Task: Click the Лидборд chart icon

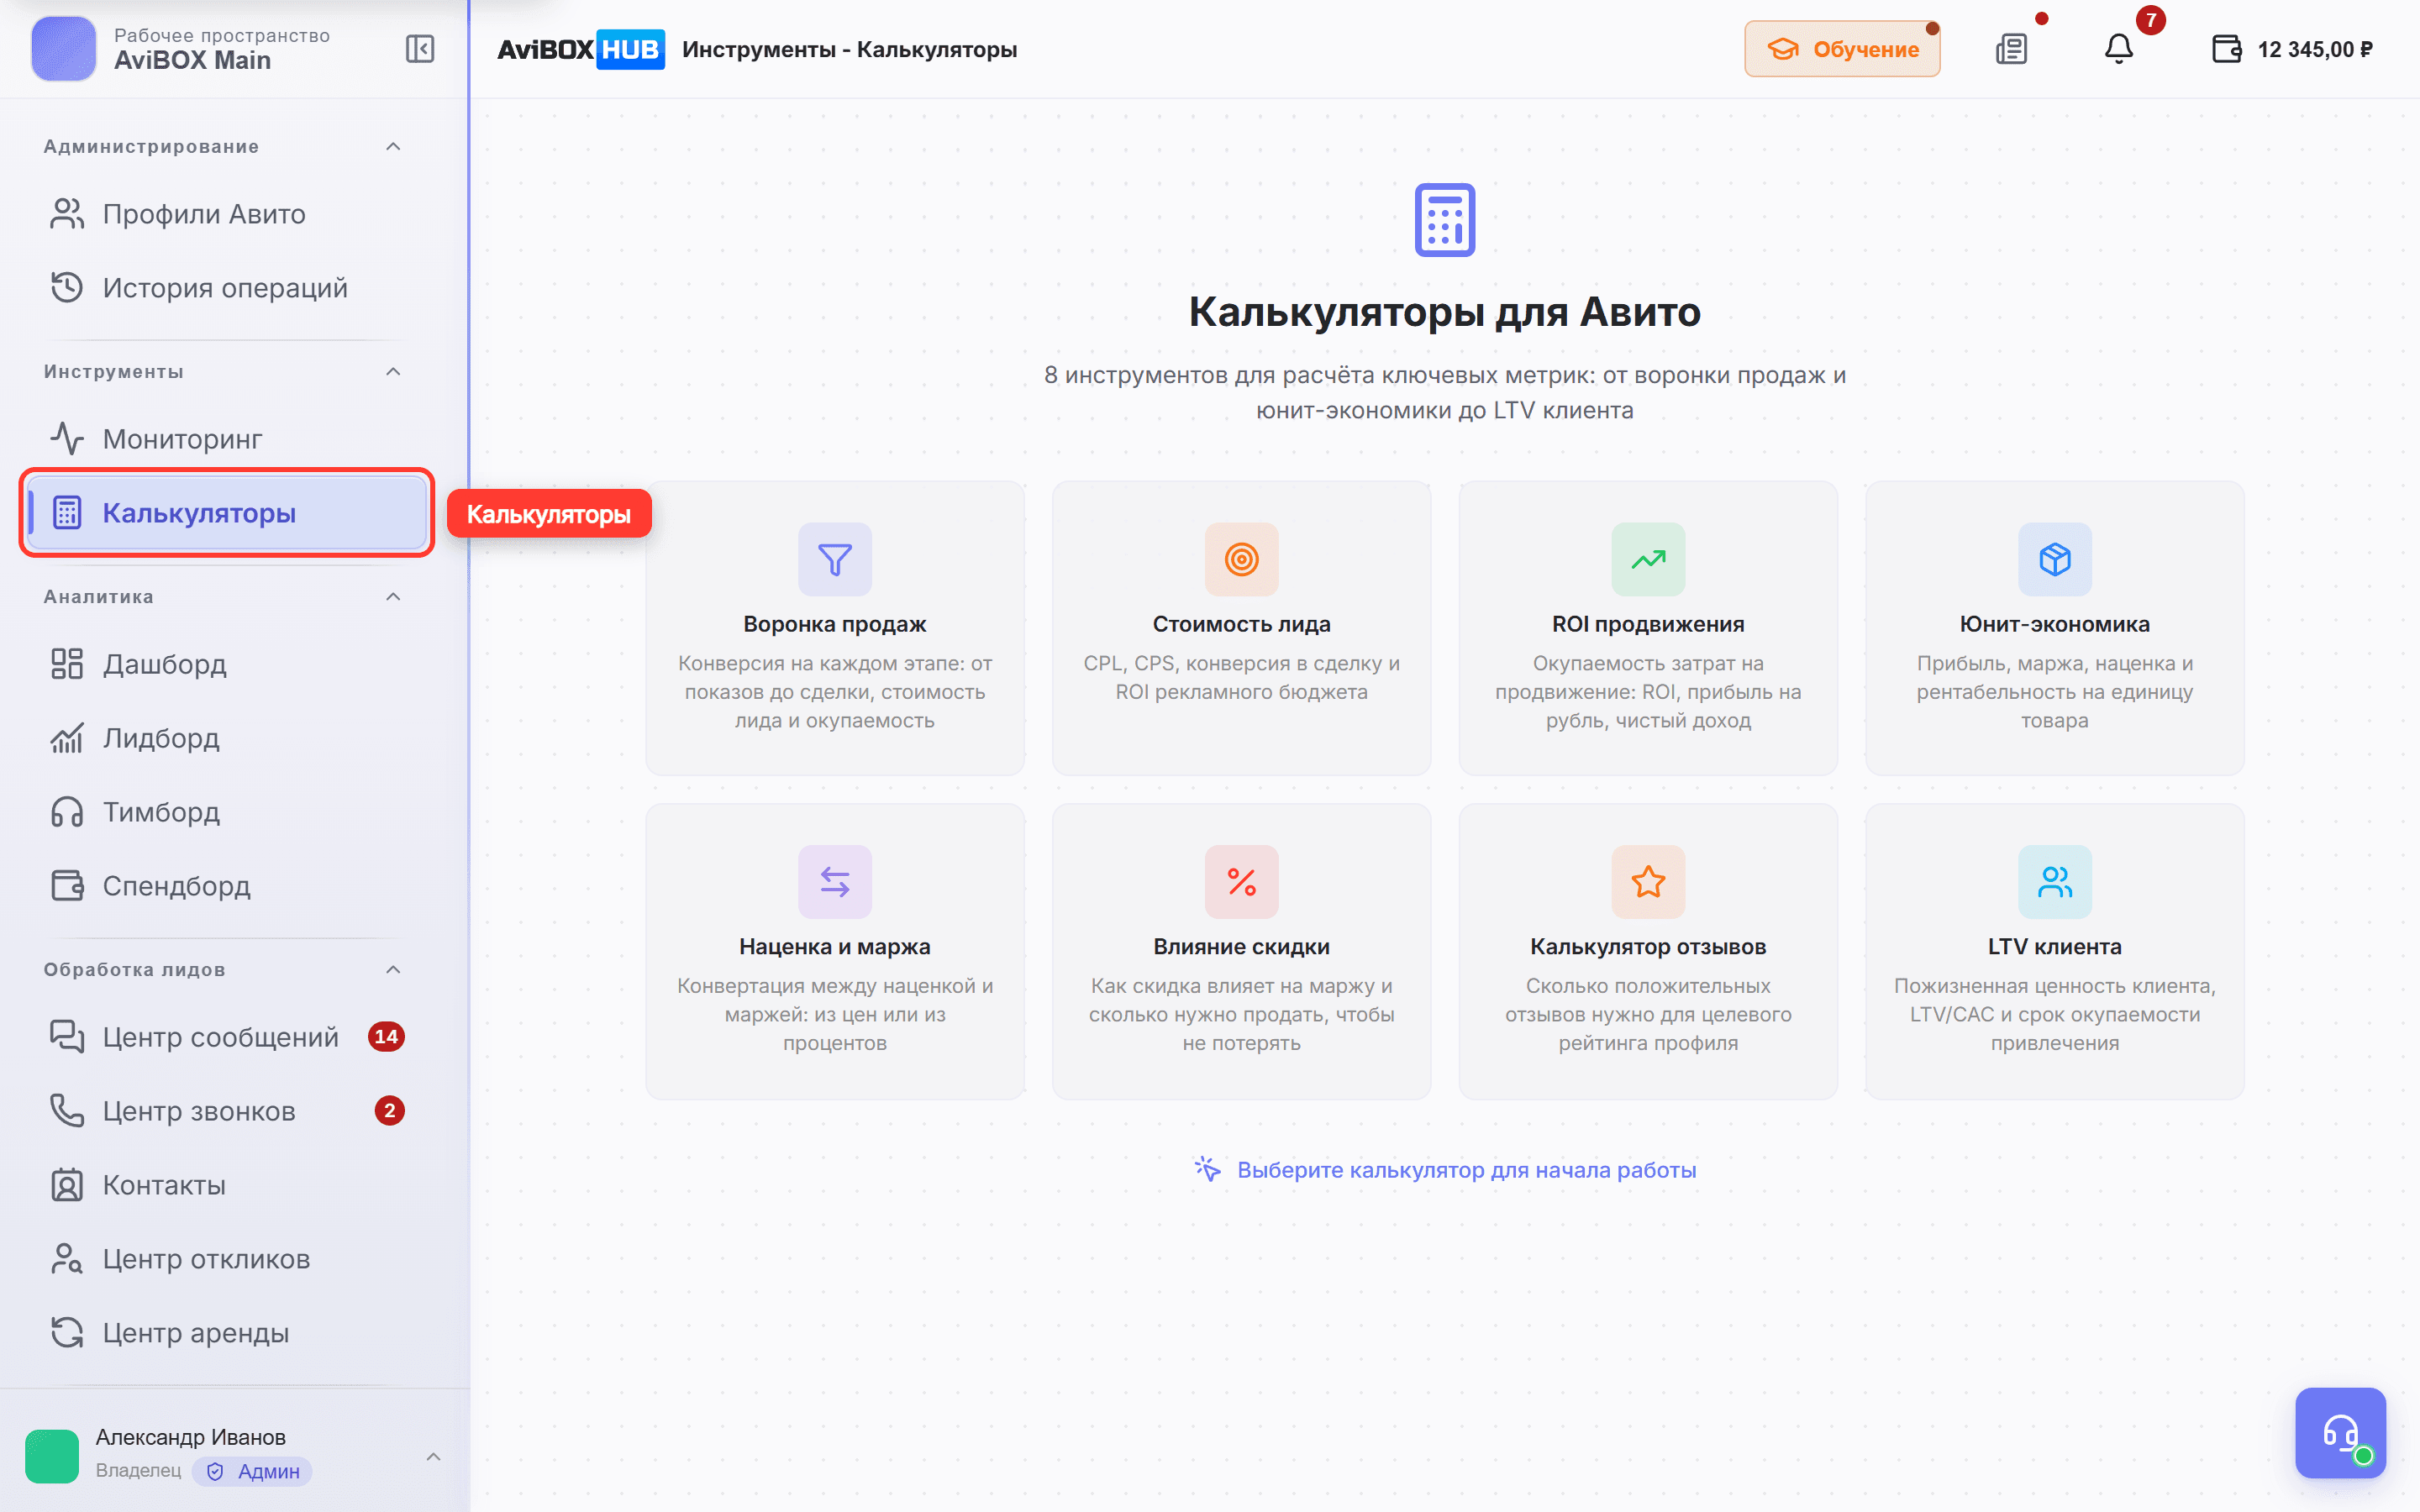Action: (67, 738)
